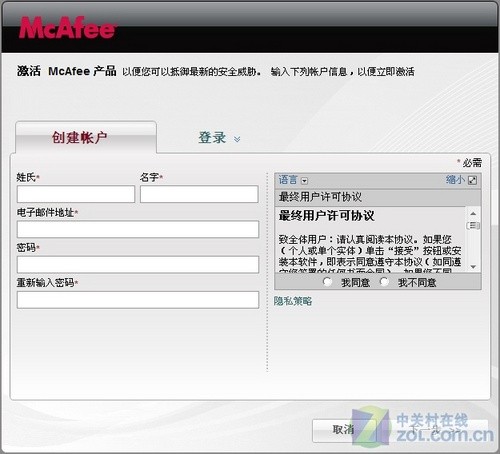Click the 取消 button
Screen dimensions: 500x454
point(343,430)
